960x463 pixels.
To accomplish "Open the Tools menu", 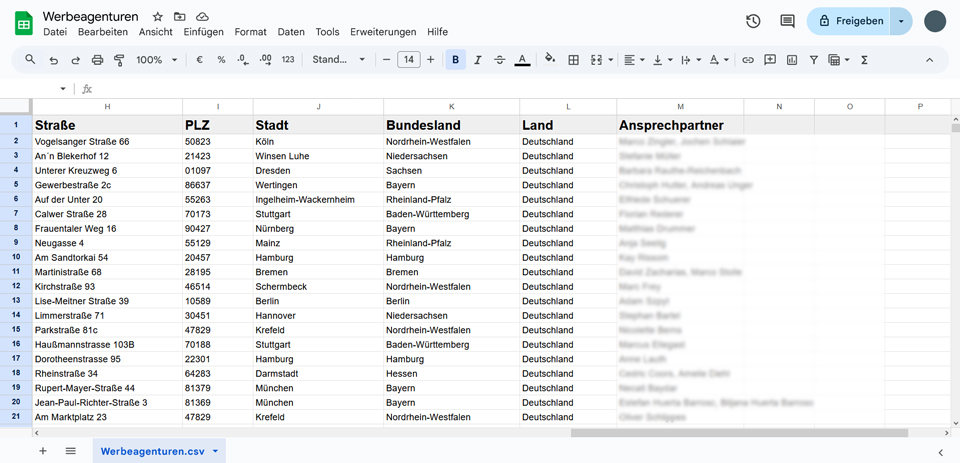I will (x=328, y=32).
